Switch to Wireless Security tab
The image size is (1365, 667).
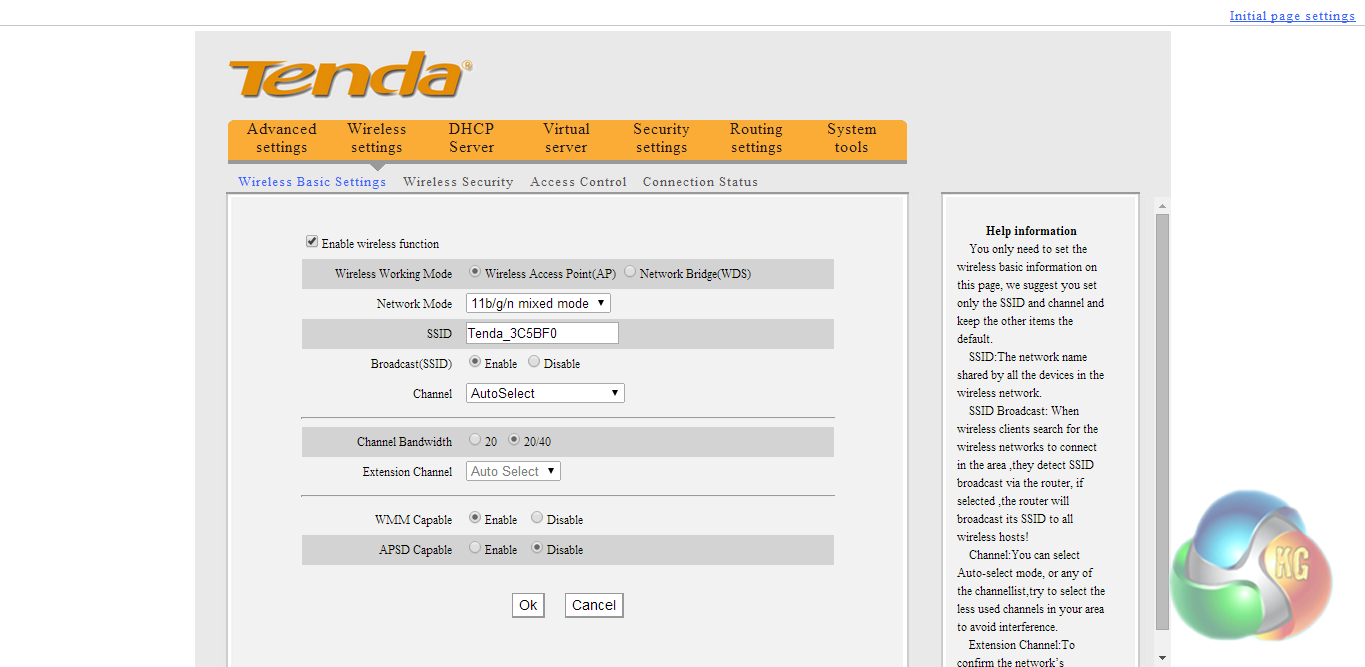tap(458, 182)
